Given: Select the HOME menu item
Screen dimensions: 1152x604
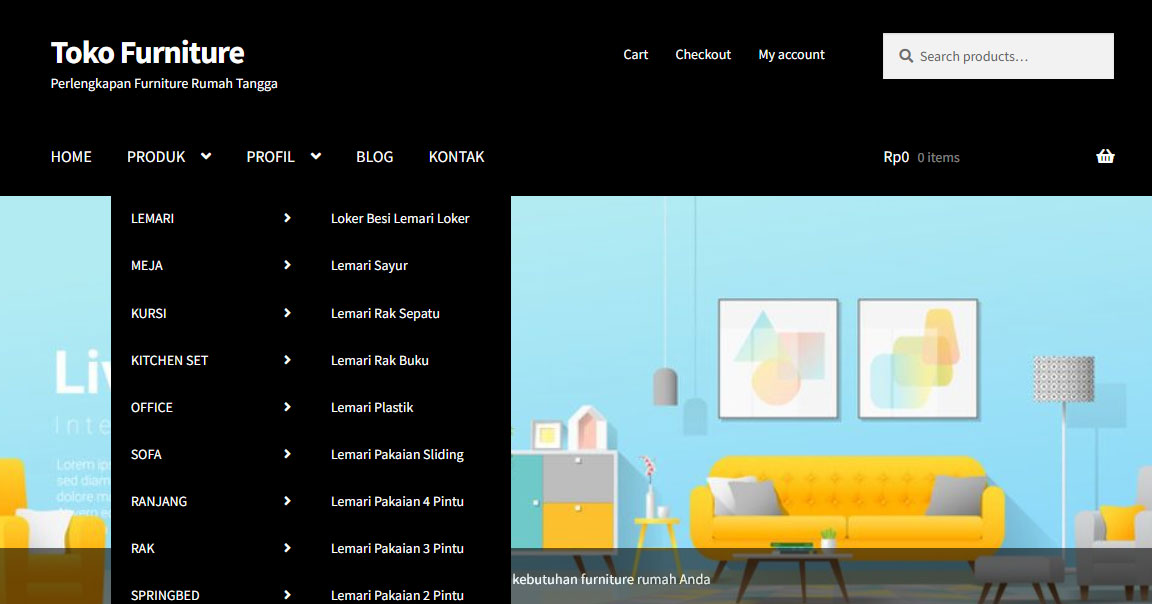Looking at the screenshot, I should [x=71, y=156].
